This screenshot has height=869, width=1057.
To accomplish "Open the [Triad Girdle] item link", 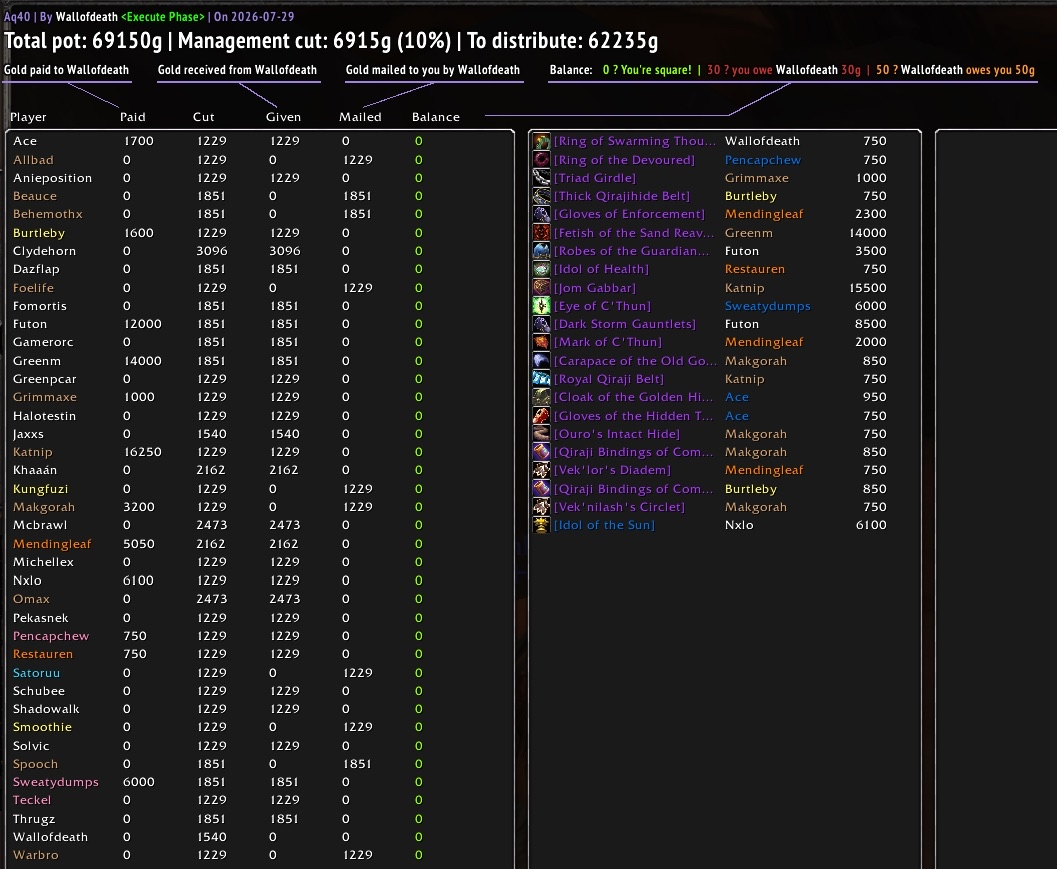I will [x=595, y=178].
